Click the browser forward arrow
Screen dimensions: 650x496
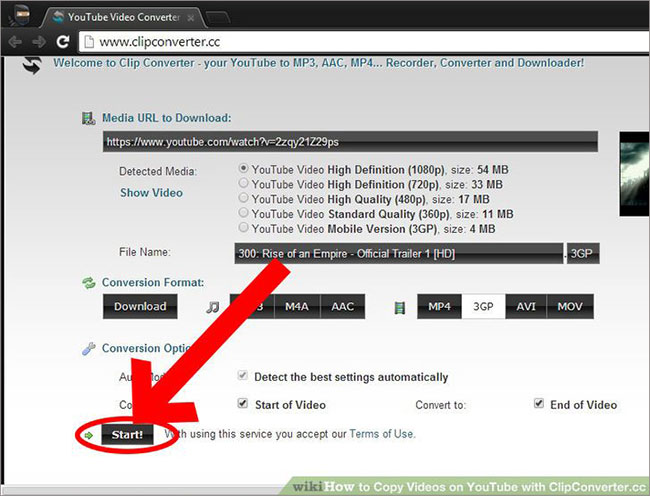coord(39,41)
